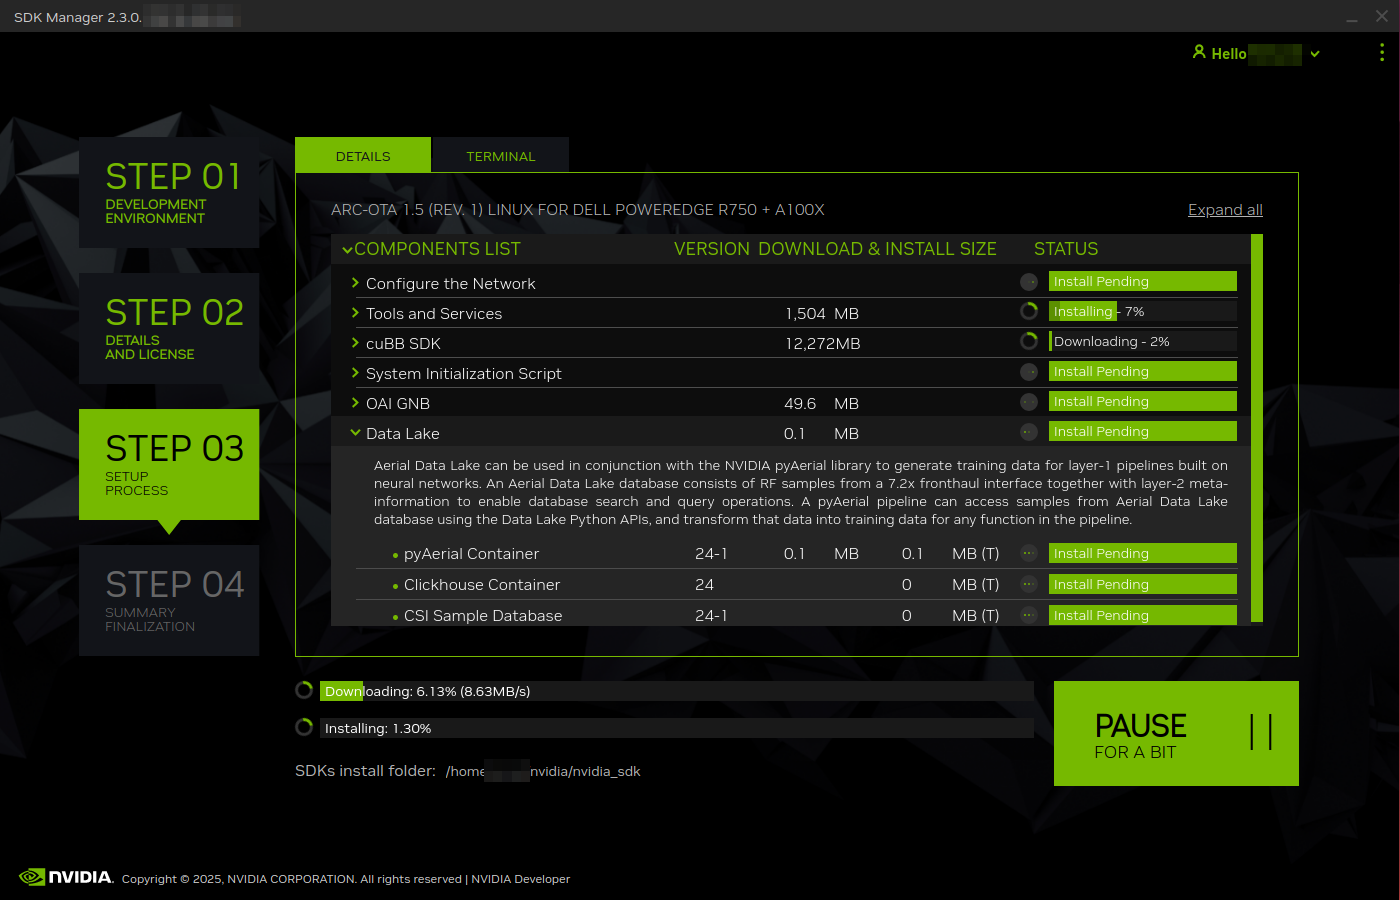This screenshot has width=1400, height=900.
Task: Open the vertical three-dot options menu
Action: (x=1382, y=52)
